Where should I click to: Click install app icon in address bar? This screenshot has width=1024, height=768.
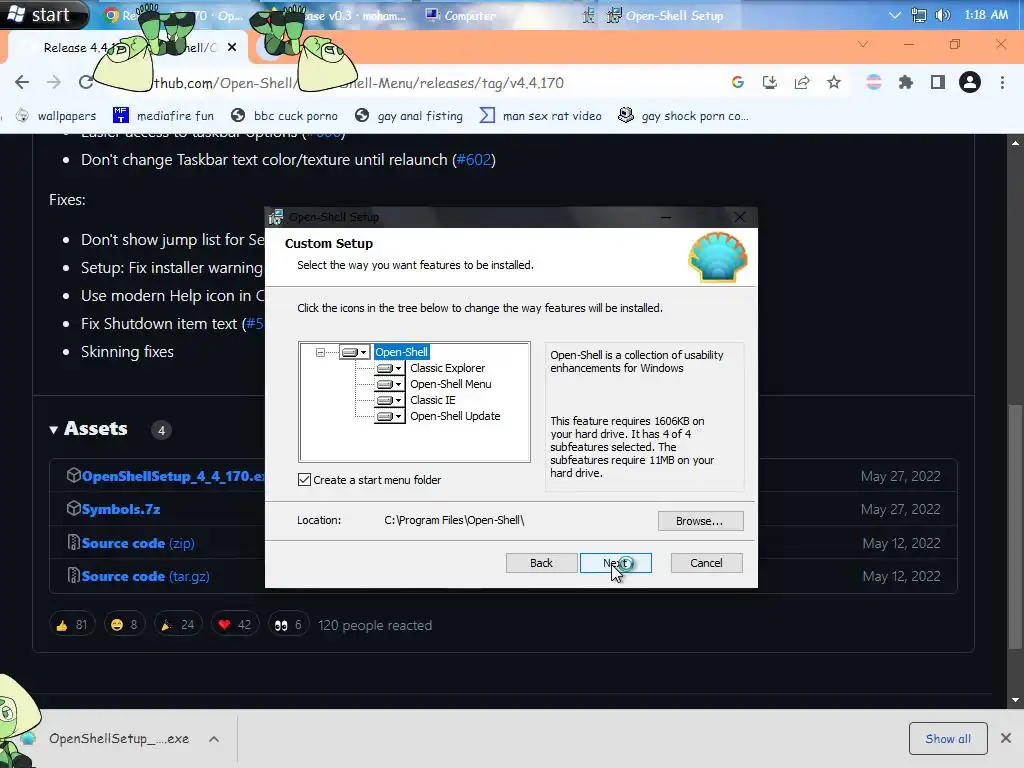(770, 82)
